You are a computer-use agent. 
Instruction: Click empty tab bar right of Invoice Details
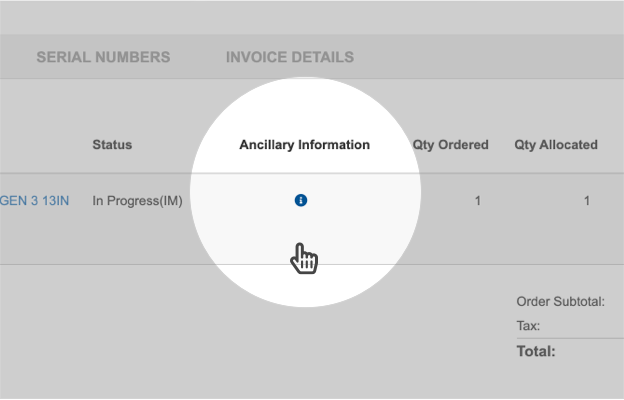(490, 57)
